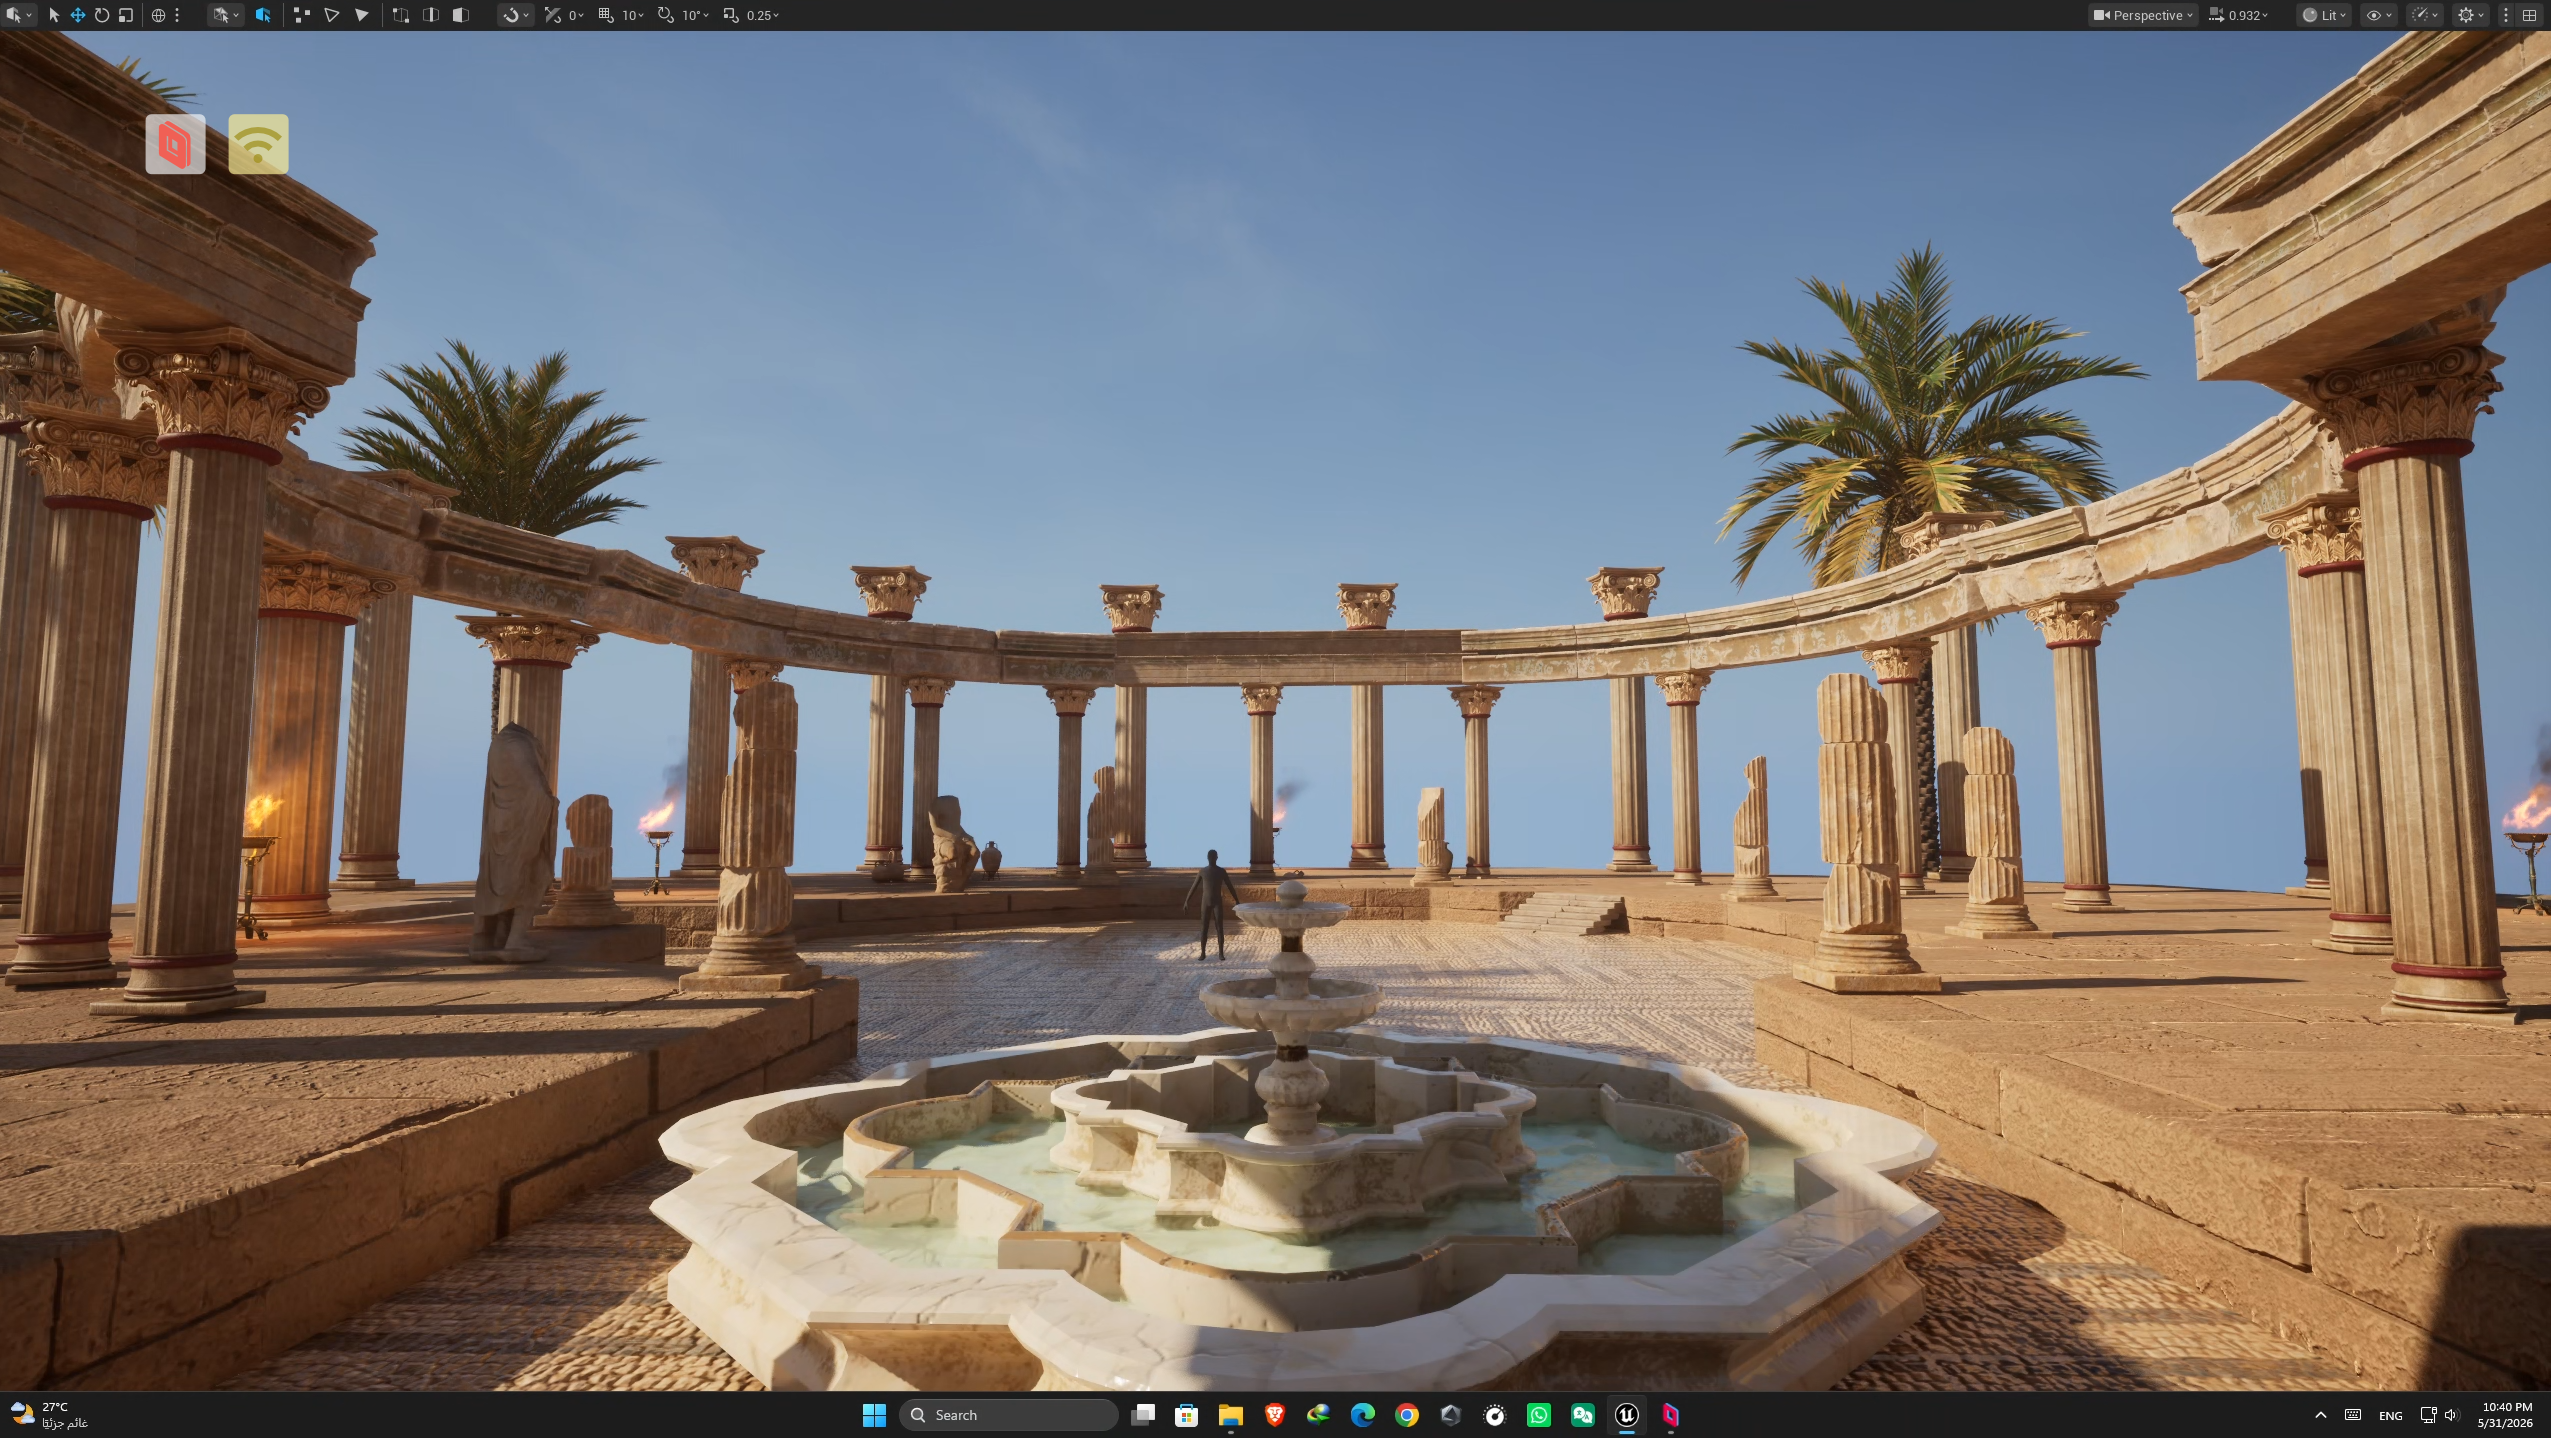Open Google Chrome from taskbar

(x=1407, y=1414)
